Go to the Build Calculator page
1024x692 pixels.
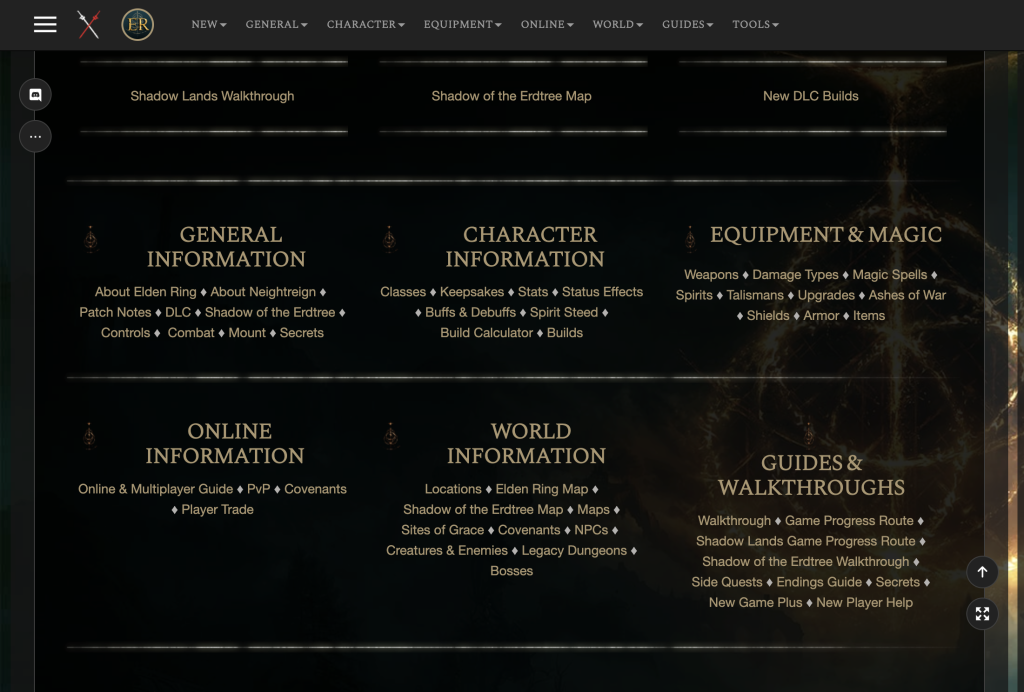[x=486, y=333]
